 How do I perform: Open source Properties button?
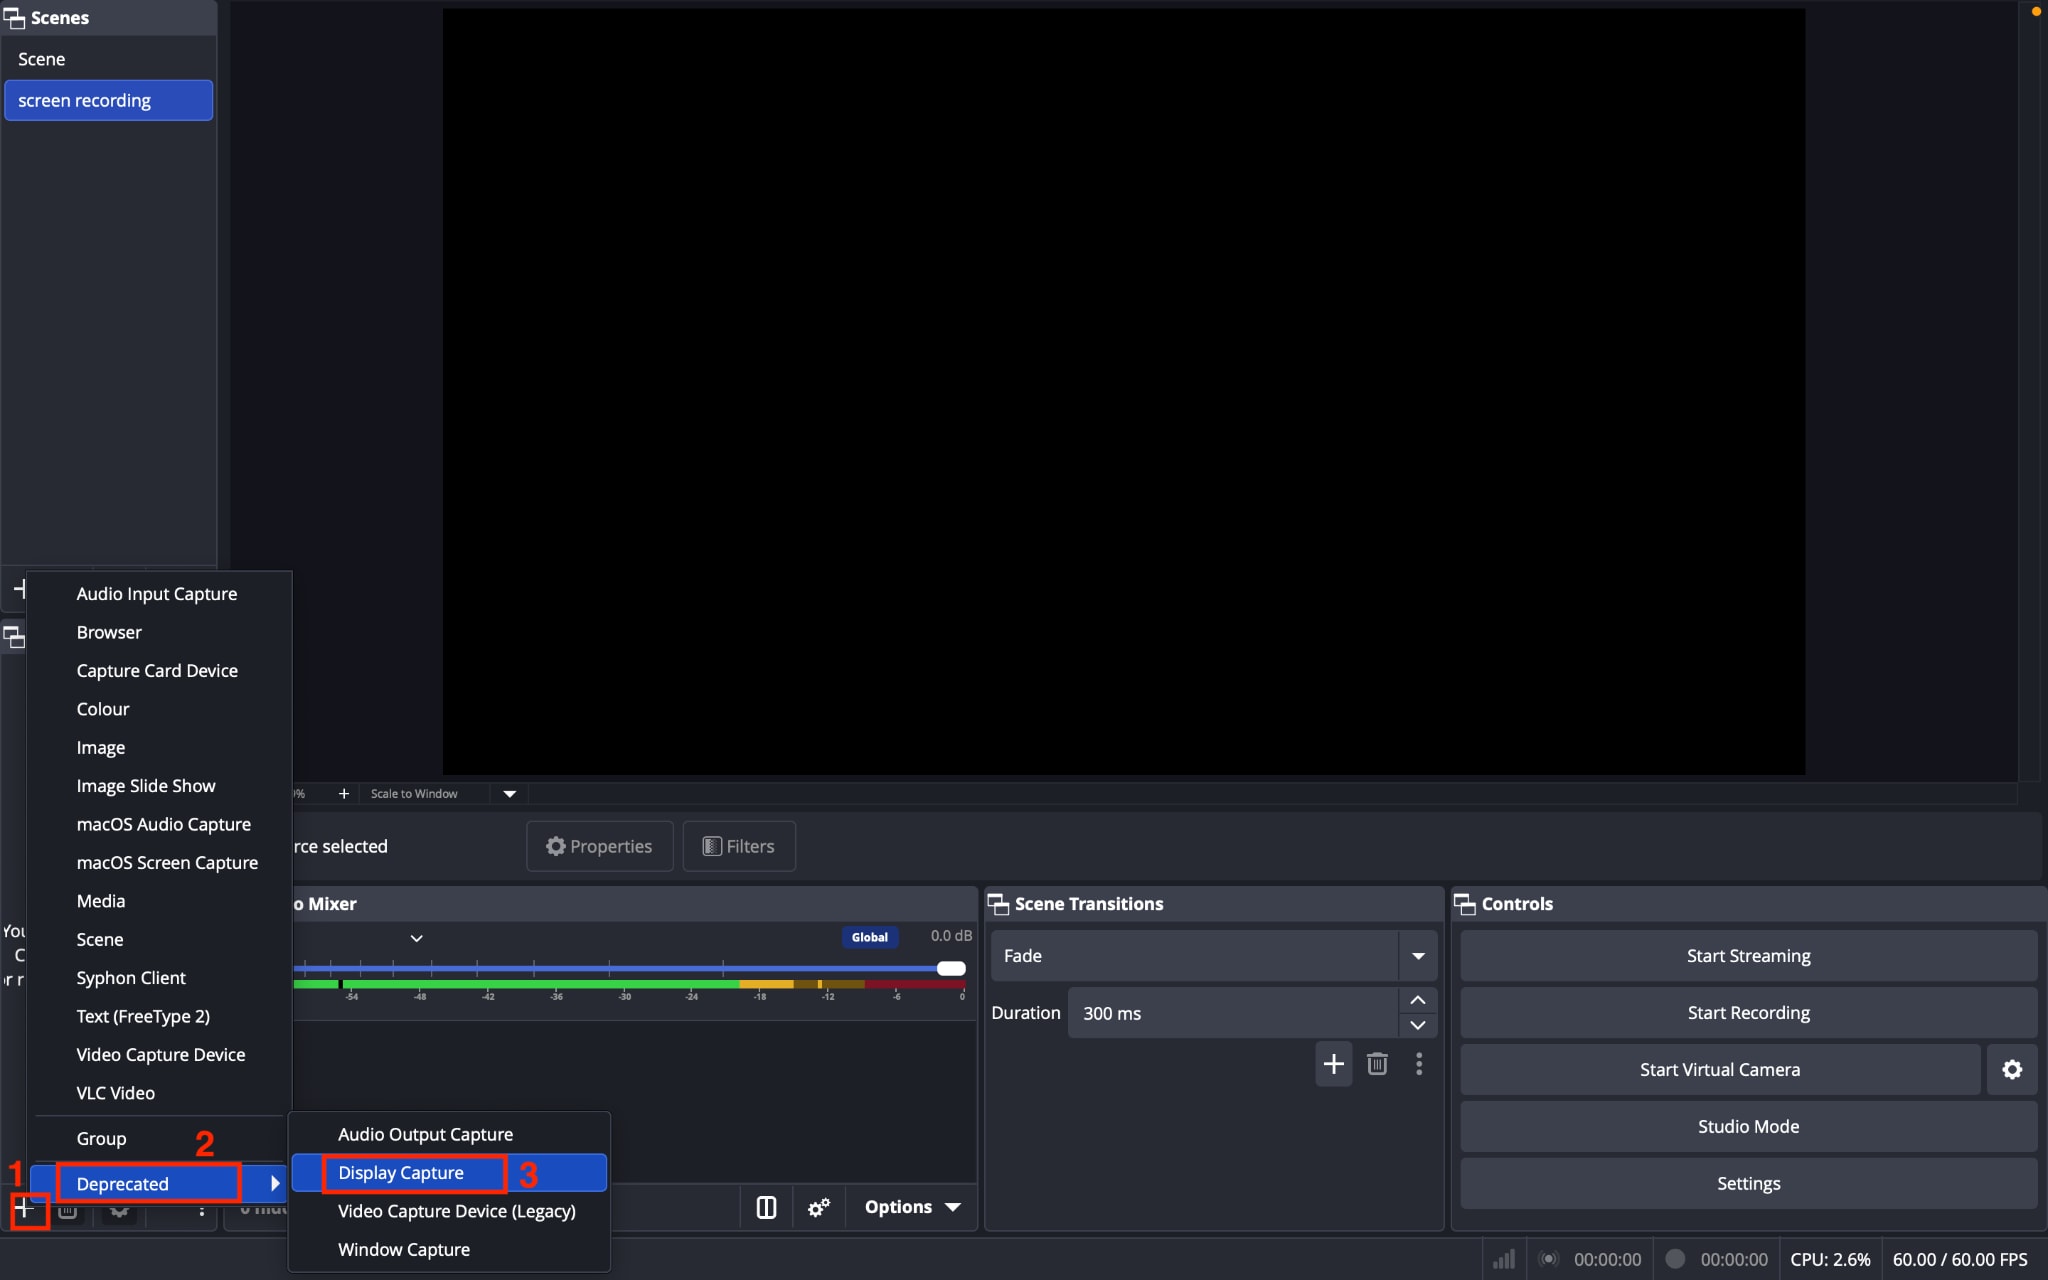coord(600,847)
